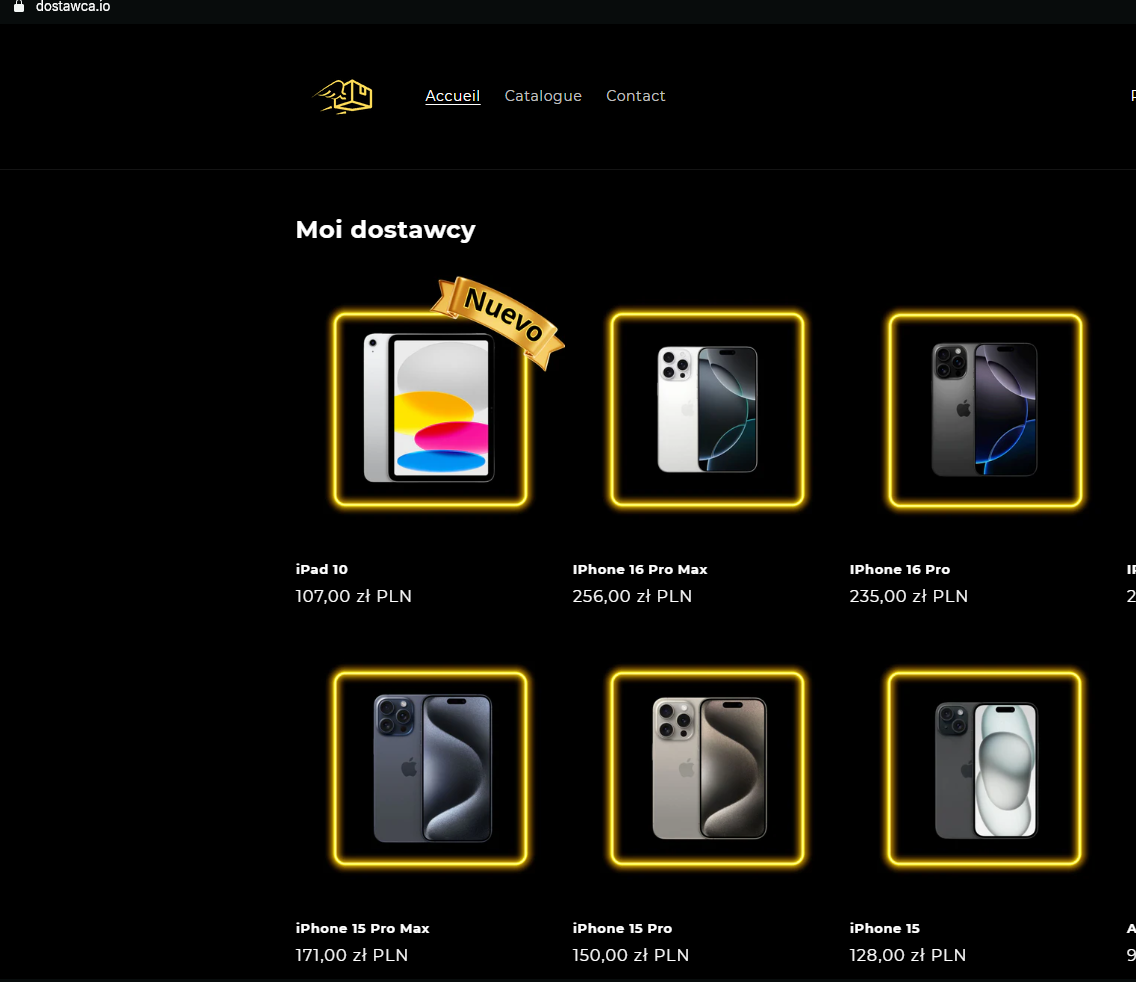Open the iPhone 15 Pro product image
The width and height of the screenshot is (1136, 982).
707,768
